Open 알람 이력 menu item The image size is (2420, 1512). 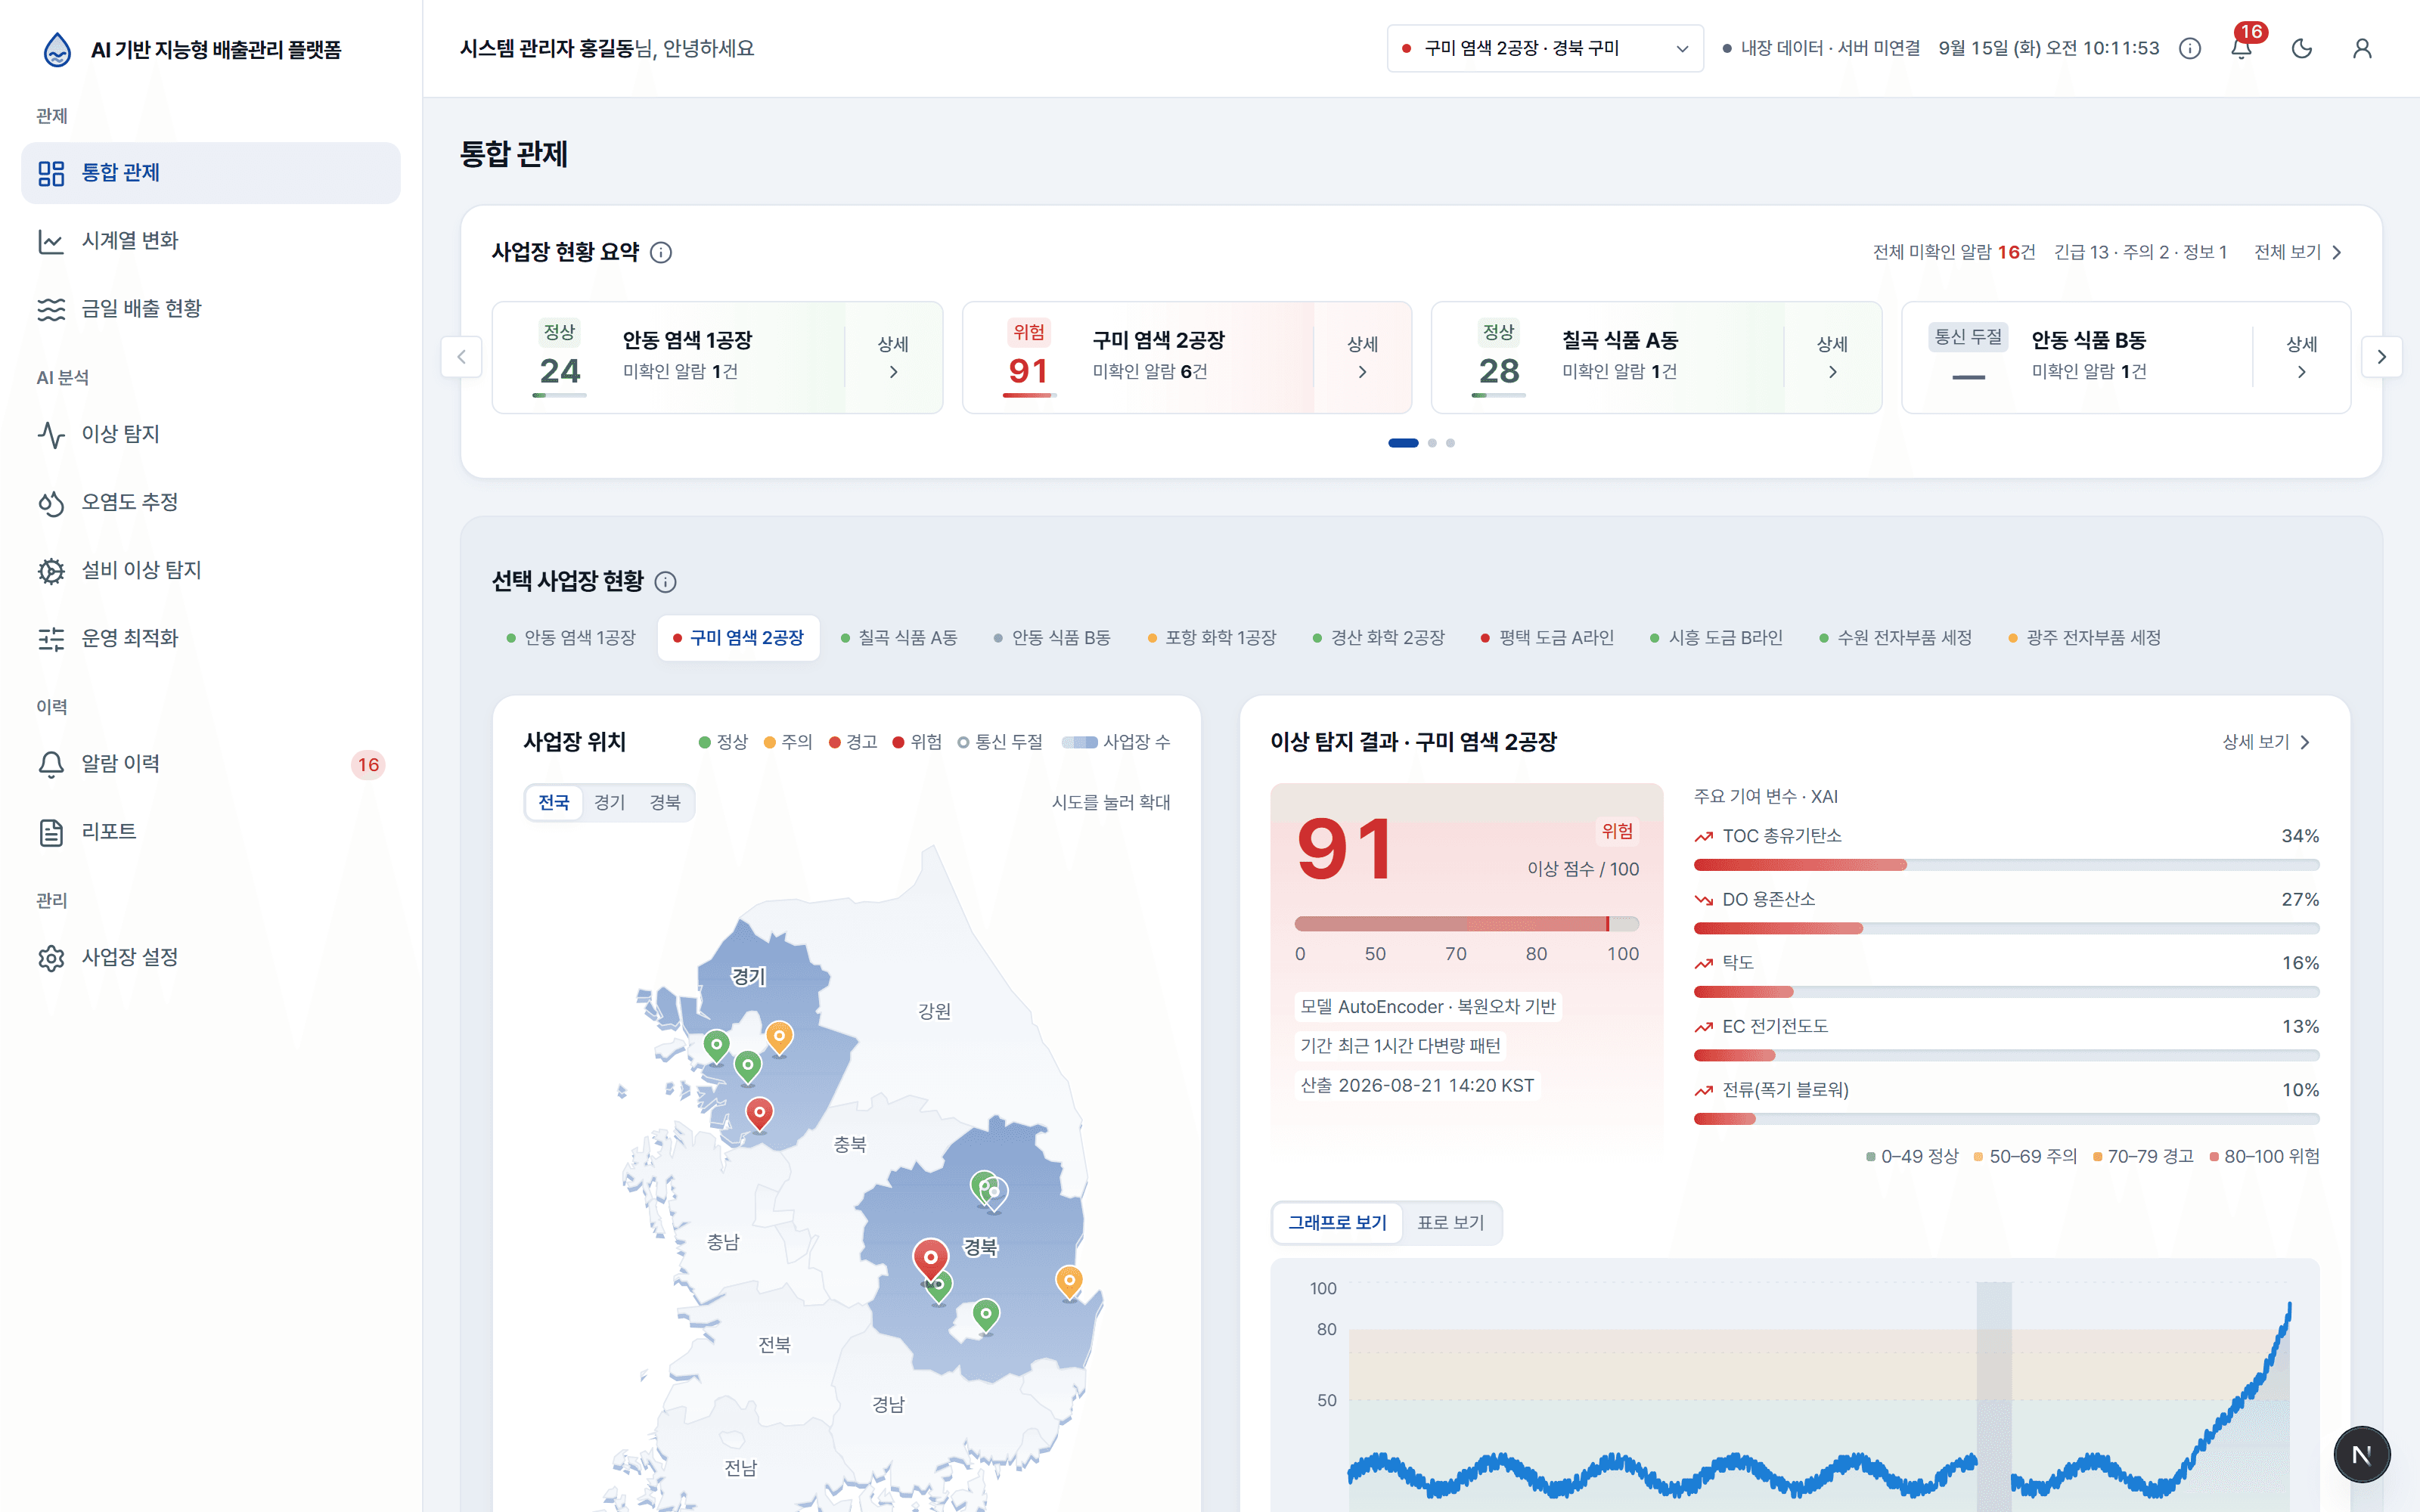pyautogui.click(x=210, y=764)
